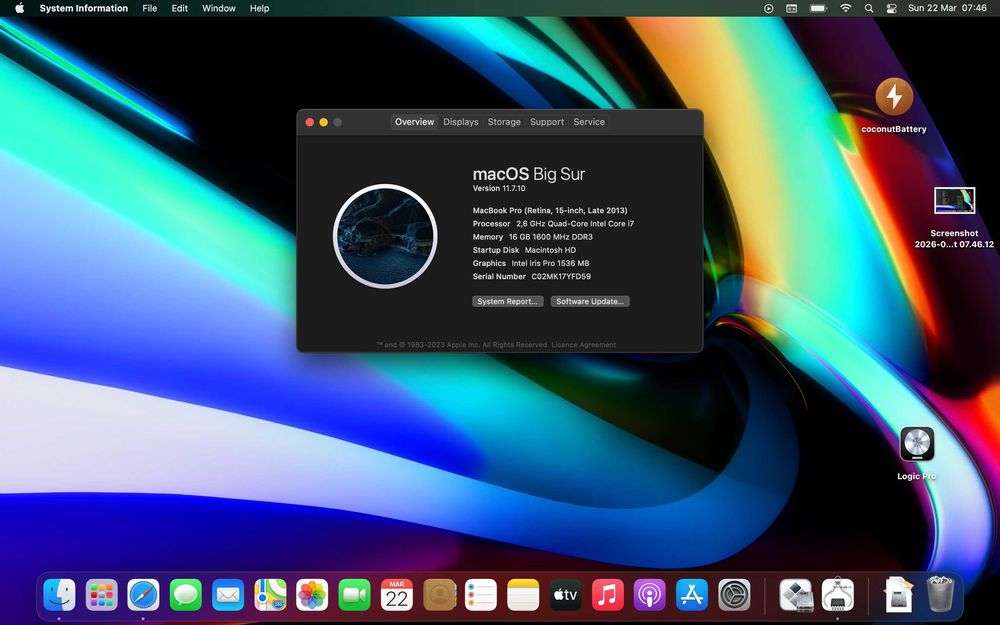The image size is (1000, 625).
Task: Open Reminders from the Dock
Action: (x=481, y=595)
